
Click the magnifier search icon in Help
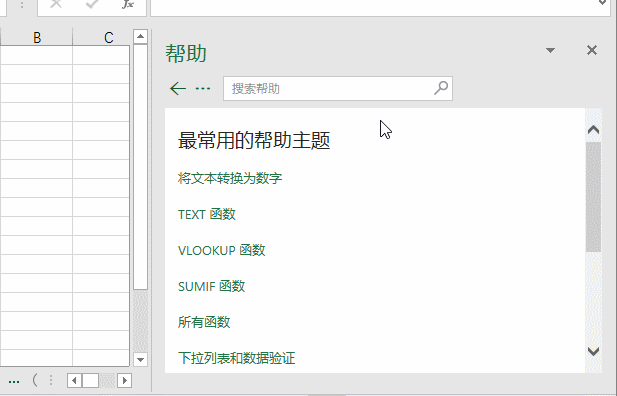coord(441,88)
